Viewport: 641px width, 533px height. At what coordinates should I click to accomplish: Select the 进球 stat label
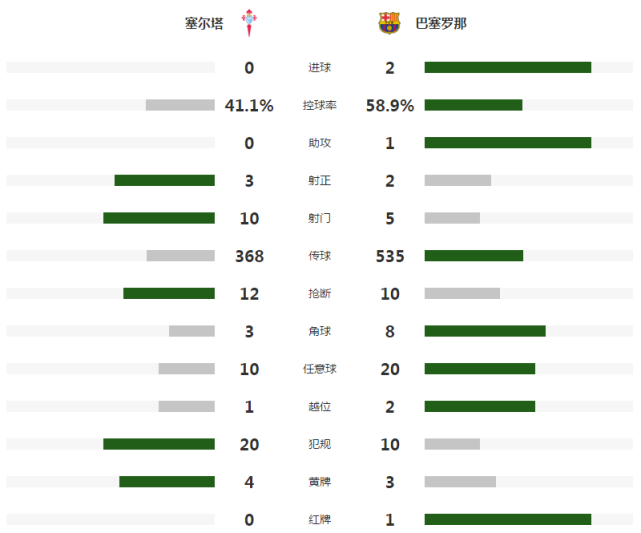[x=319, y=67]
